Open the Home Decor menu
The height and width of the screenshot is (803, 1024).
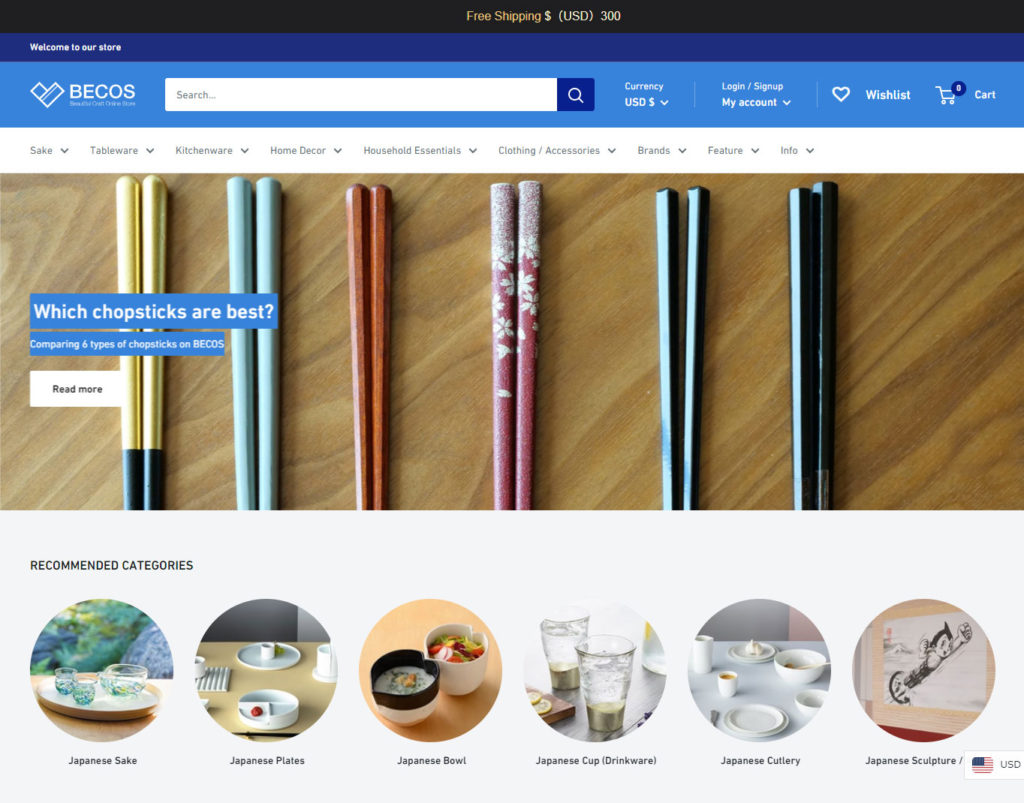tap(306, 151)
